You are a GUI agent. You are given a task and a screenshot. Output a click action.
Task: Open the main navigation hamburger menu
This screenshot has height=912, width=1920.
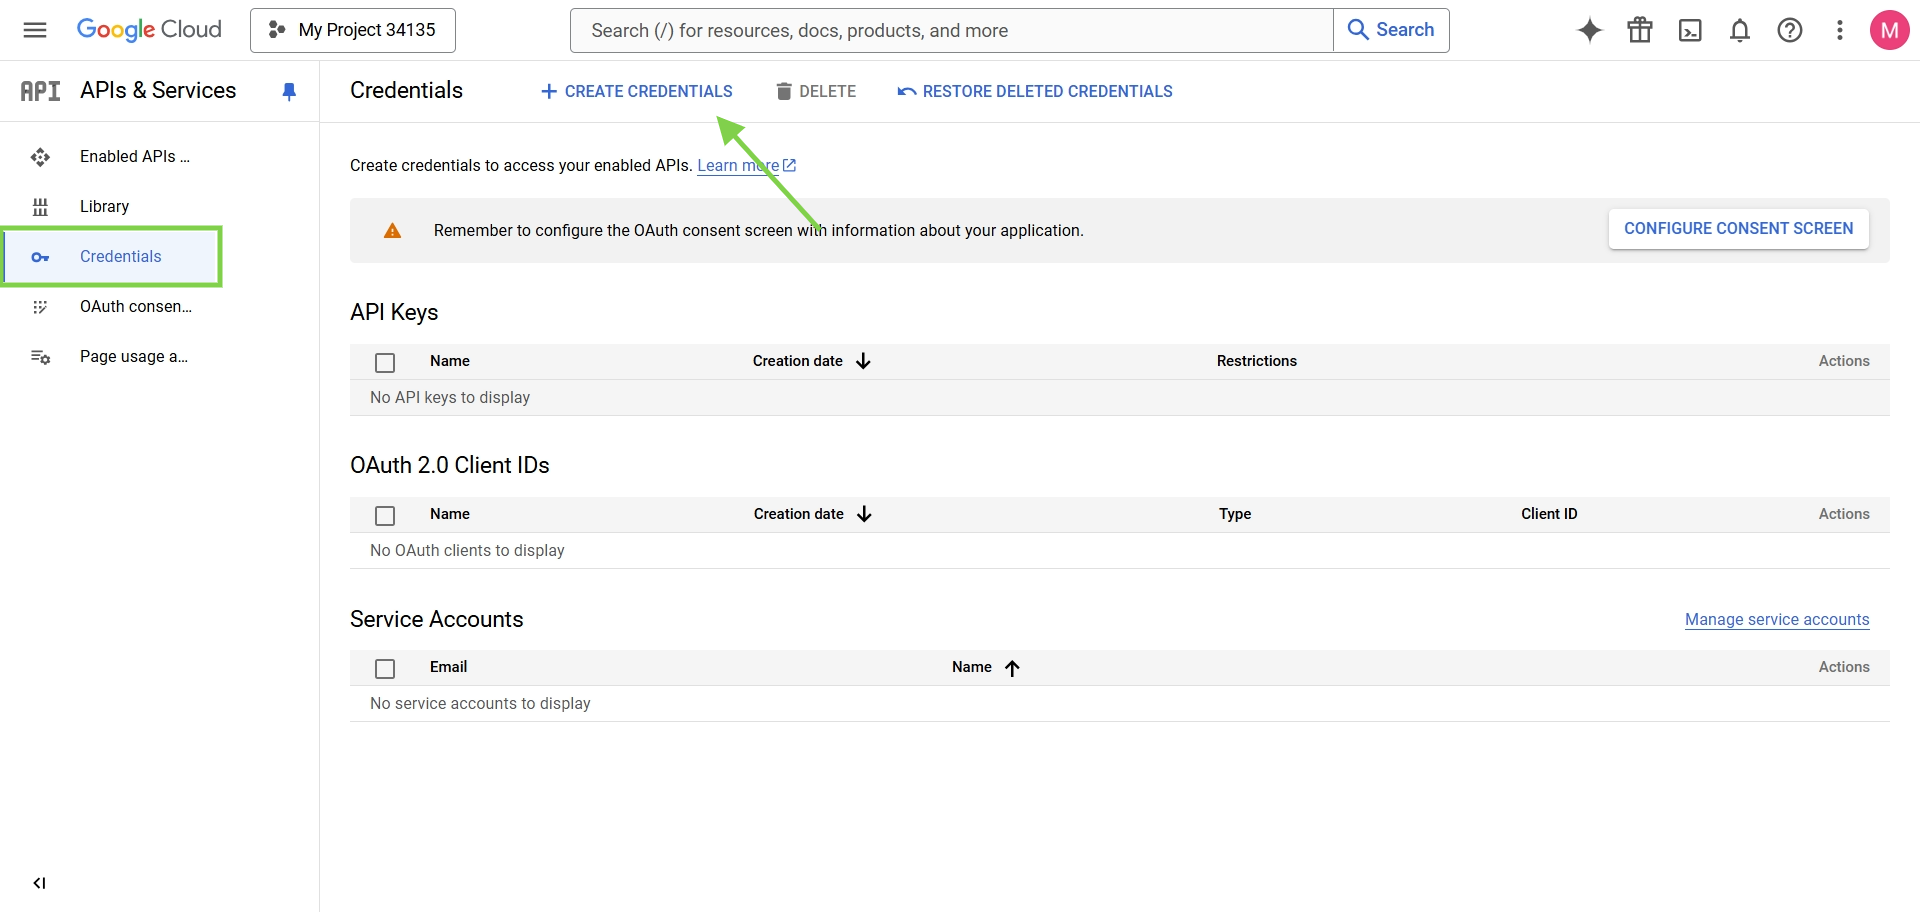pyautogui.click(x=35, y=30)
